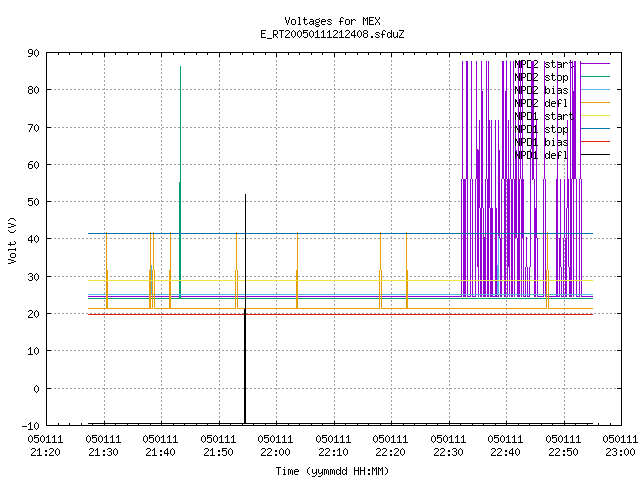640x480 pixels.
Task: Click the time tick label 22:00
Action: (x=276, y=453)
